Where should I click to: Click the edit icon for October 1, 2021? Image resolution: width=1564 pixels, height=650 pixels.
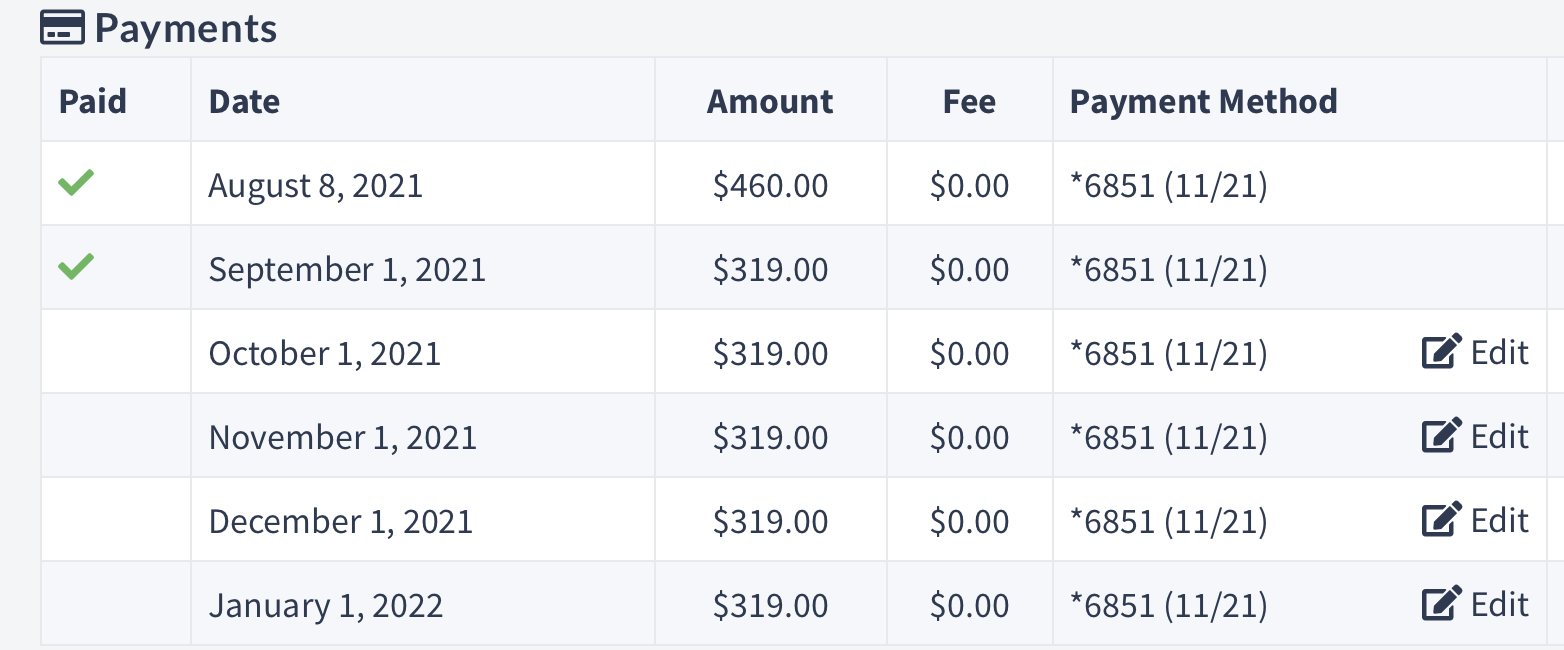click(x=1442, y=353)
